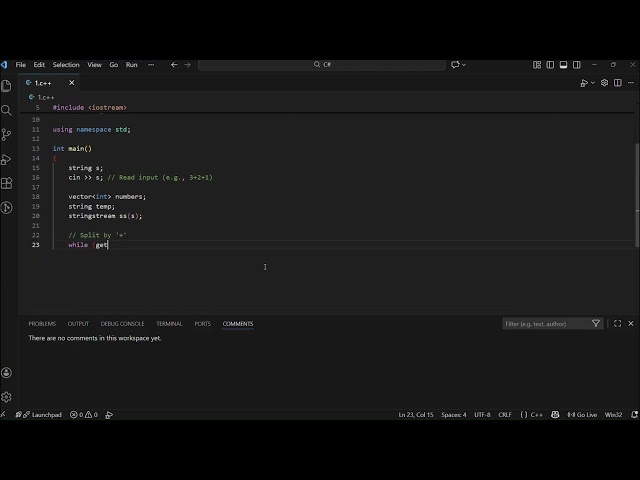Click the sticky '#include <iostream>' line
This screenshot has height=480, width=640.
89,107
